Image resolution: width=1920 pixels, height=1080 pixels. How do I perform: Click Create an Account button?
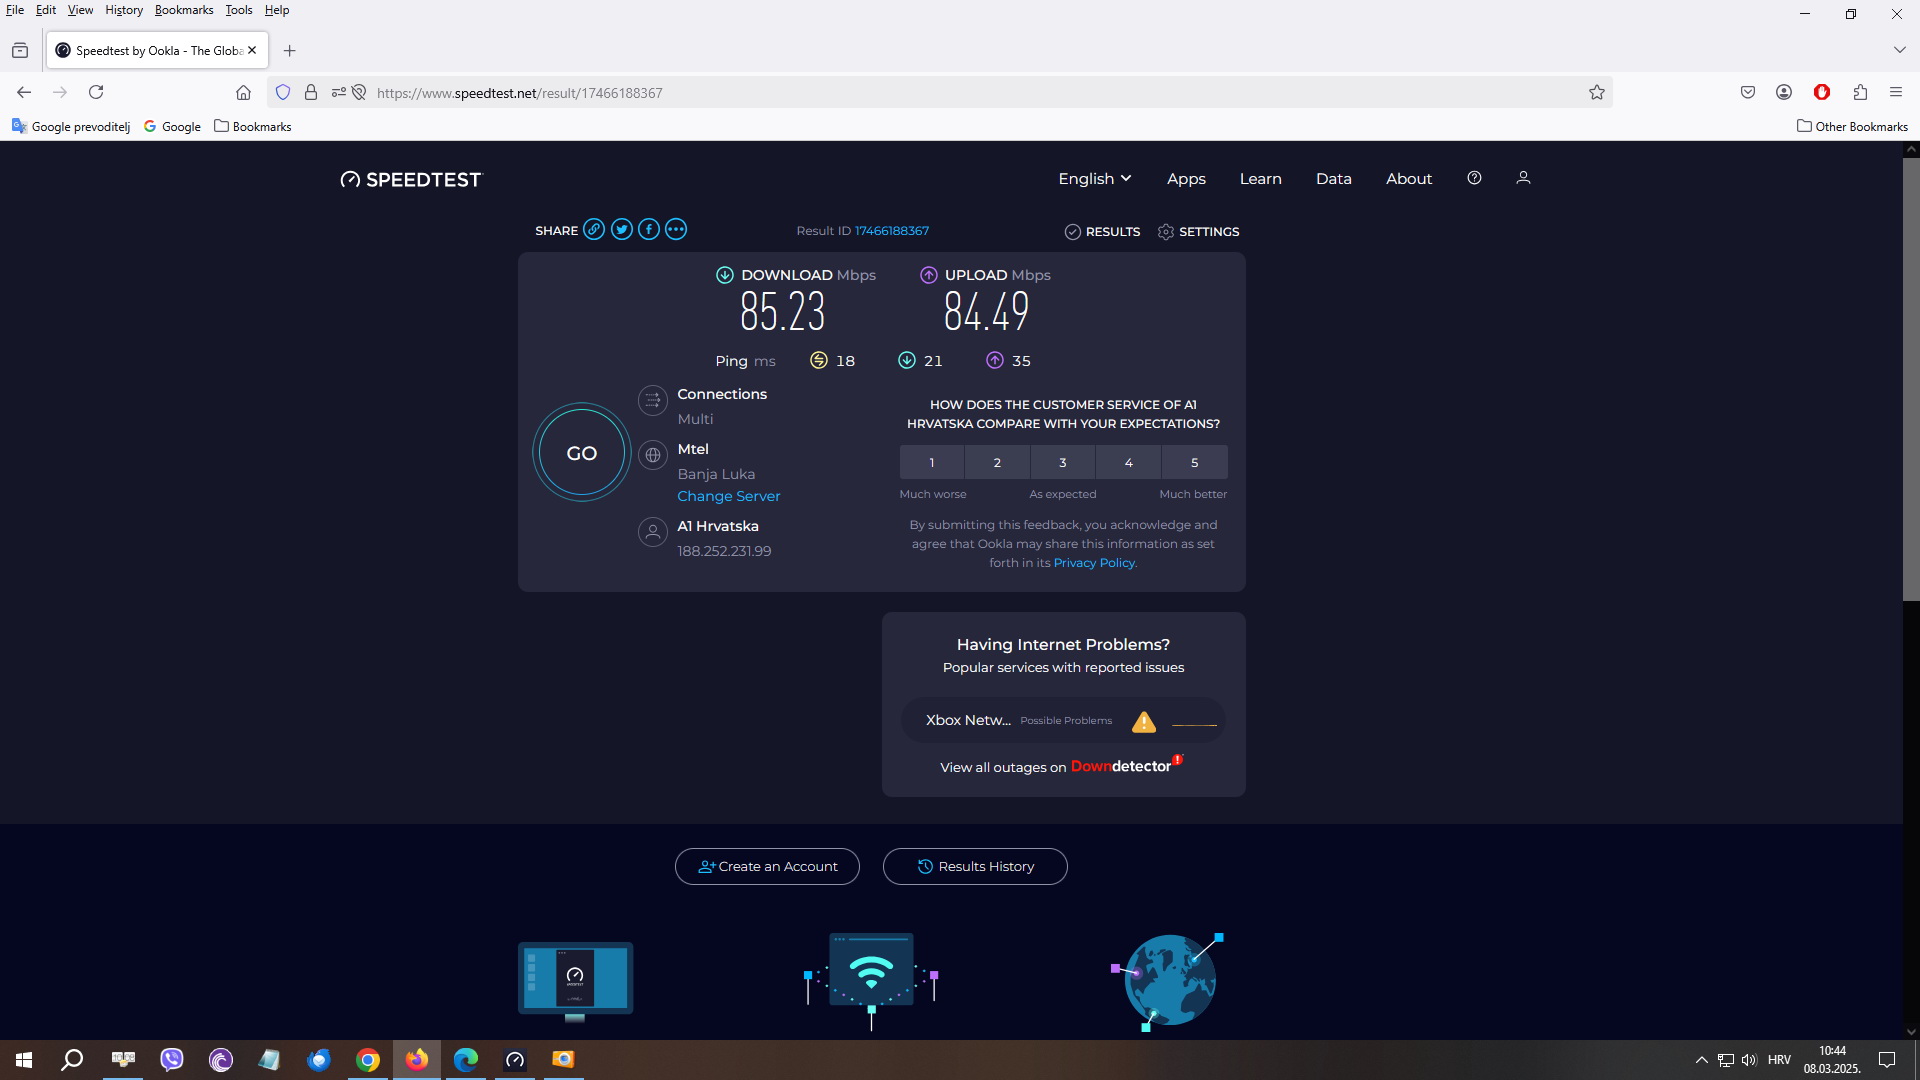pos(767,866)
